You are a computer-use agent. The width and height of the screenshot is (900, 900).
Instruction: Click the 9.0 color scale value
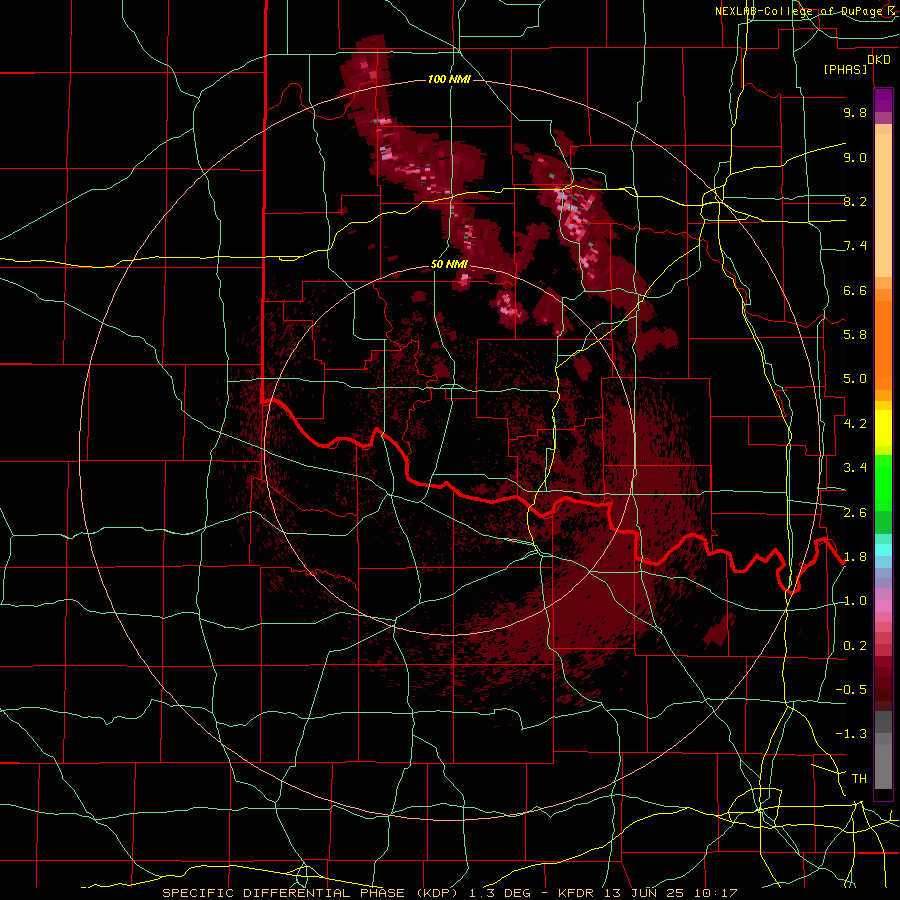(855, 157)
